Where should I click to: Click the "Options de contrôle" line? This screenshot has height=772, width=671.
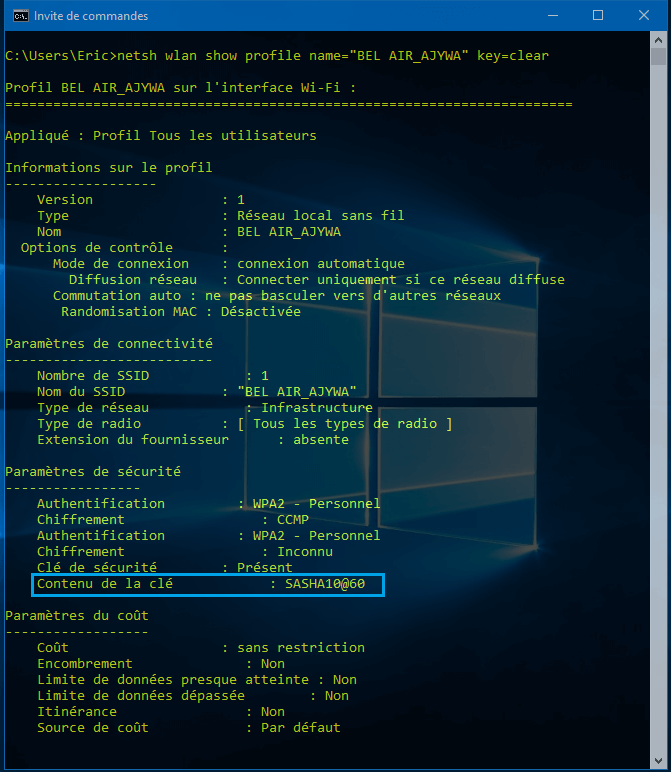[125, 248]
